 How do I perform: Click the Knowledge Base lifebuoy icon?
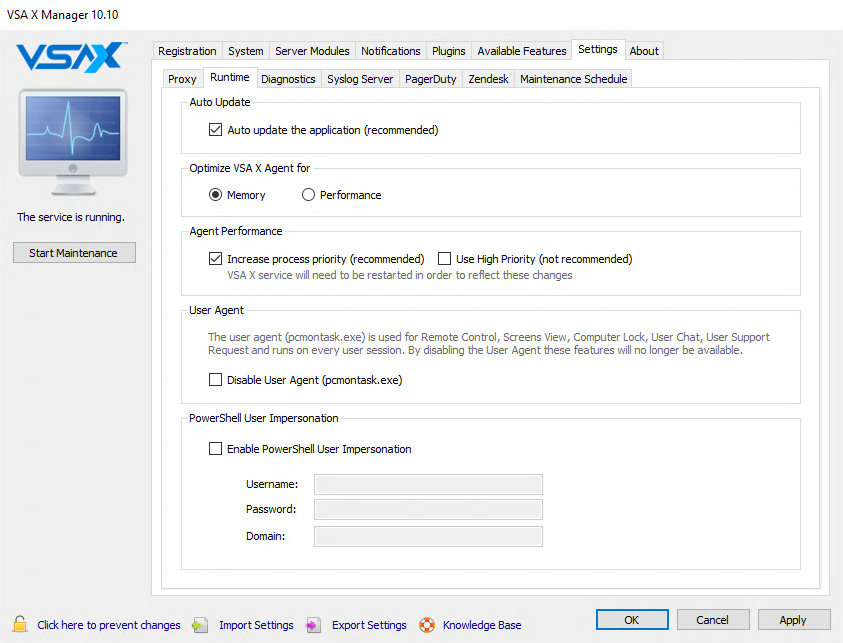(427, 625)
